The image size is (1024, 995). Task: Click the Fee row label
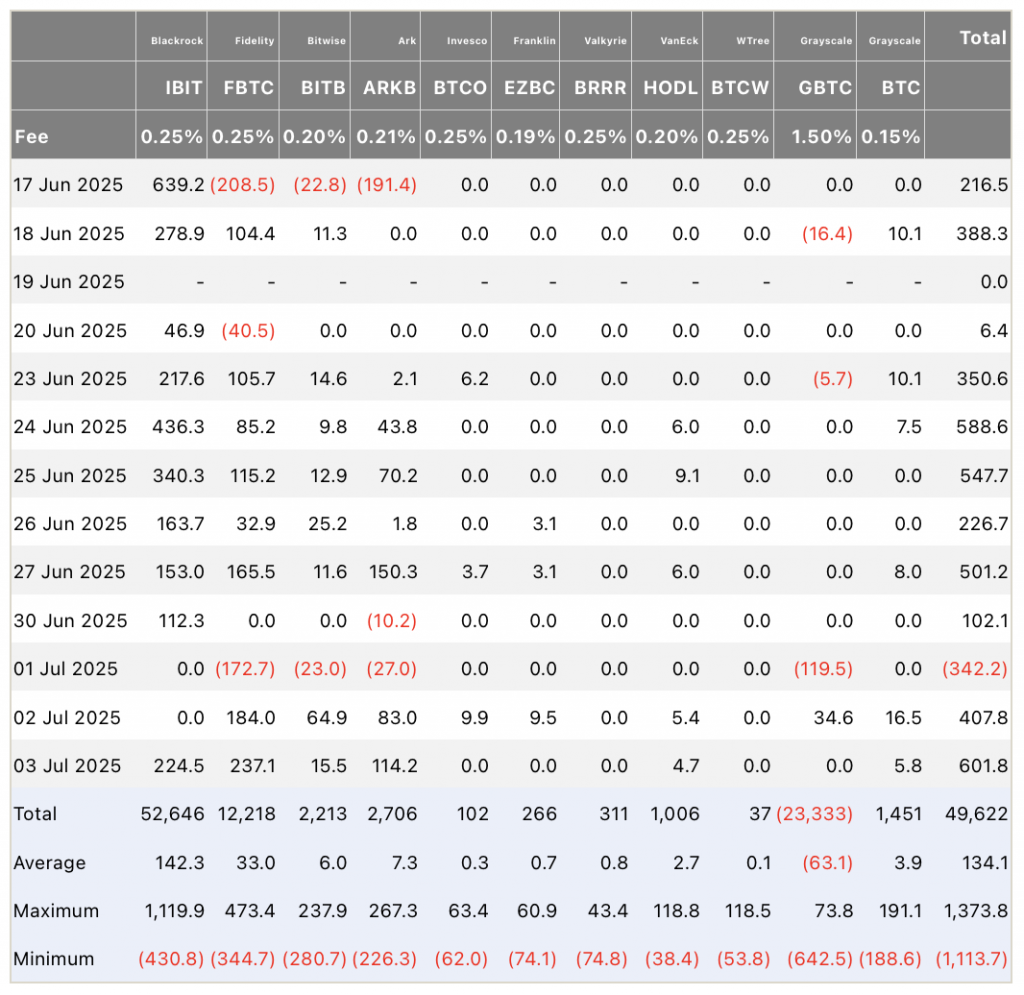[x=31, y=136]
